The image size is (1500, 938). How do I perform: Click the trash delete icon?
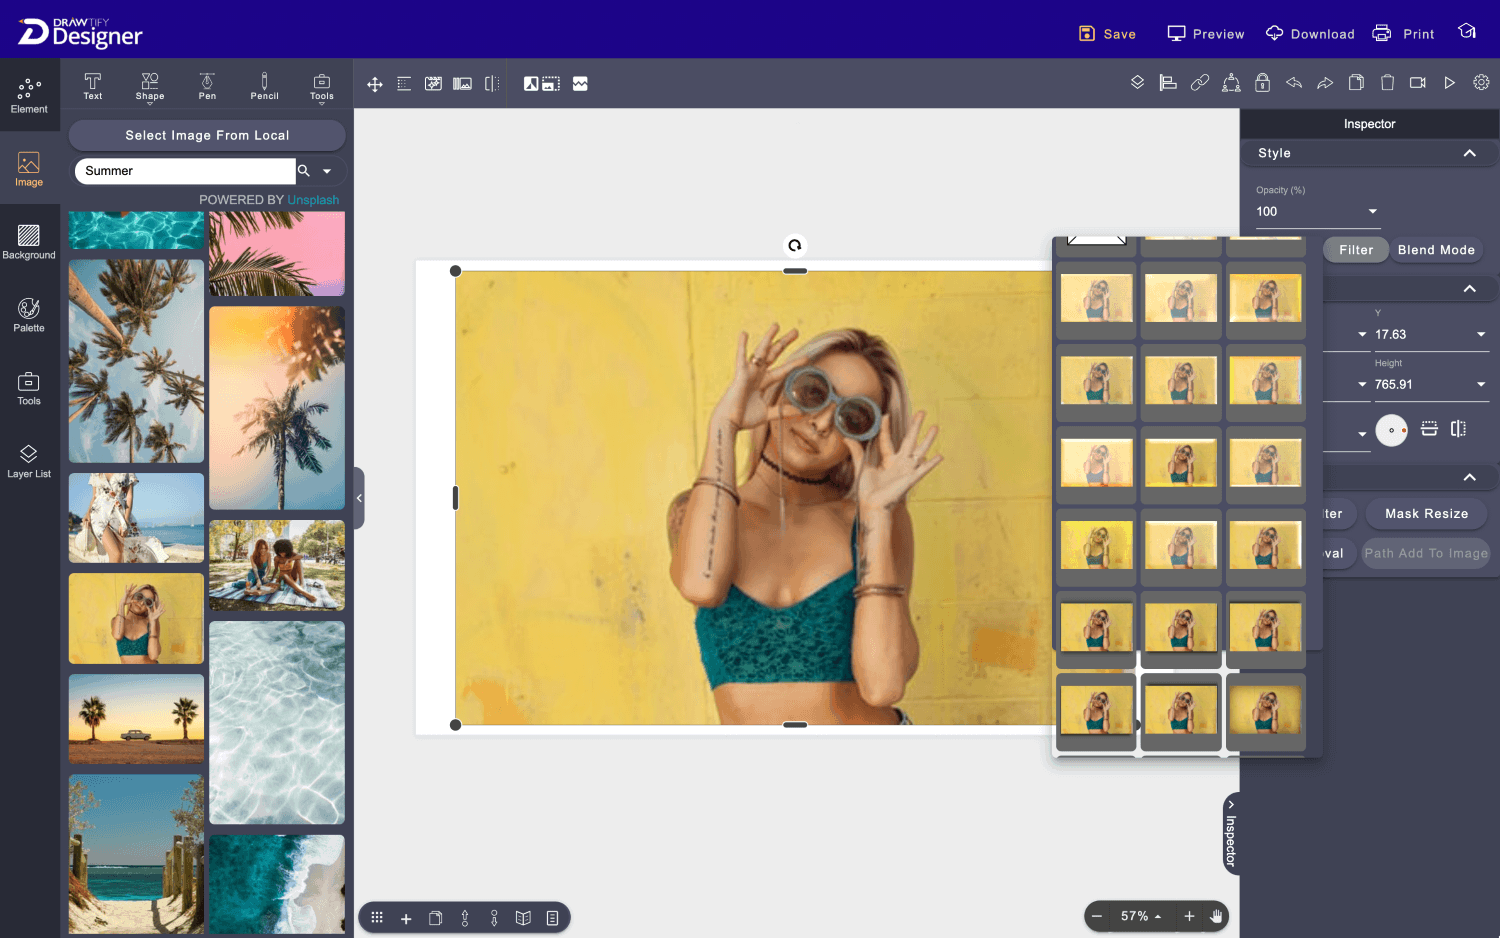click(1387, 83)
